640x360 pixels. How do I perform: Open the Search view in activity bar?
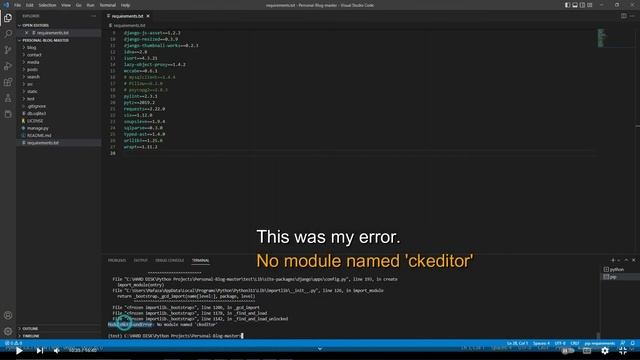(8, 34)
